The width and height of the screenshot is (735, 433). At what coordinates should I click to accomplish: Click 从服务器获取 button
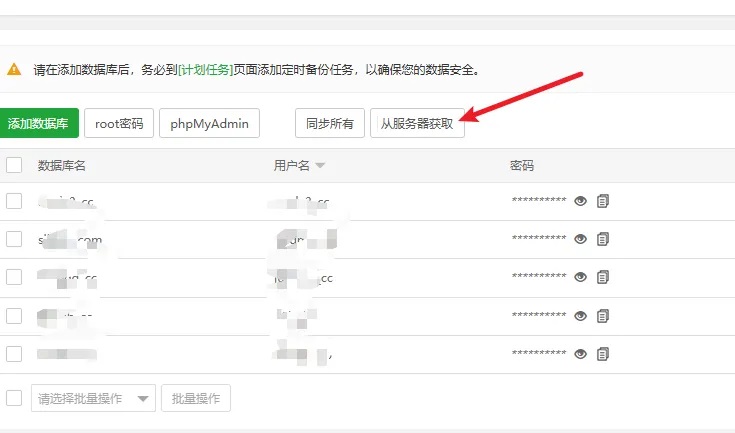(417, 124)
